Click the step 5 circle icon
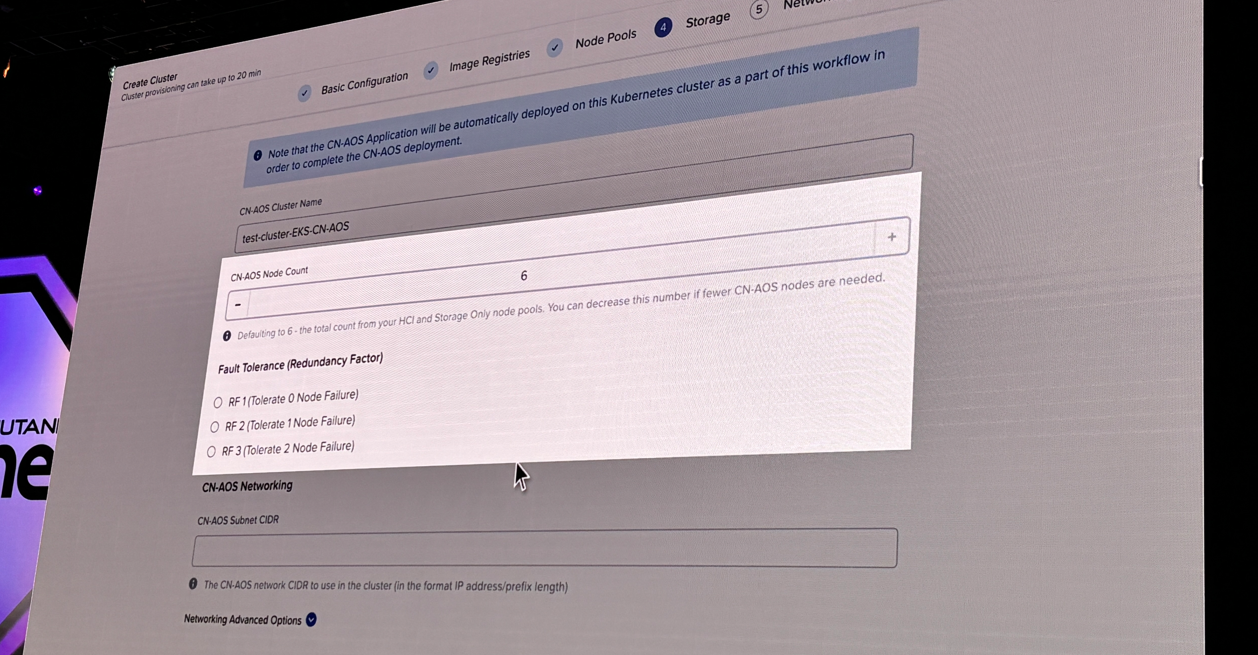 pos(759,10)
